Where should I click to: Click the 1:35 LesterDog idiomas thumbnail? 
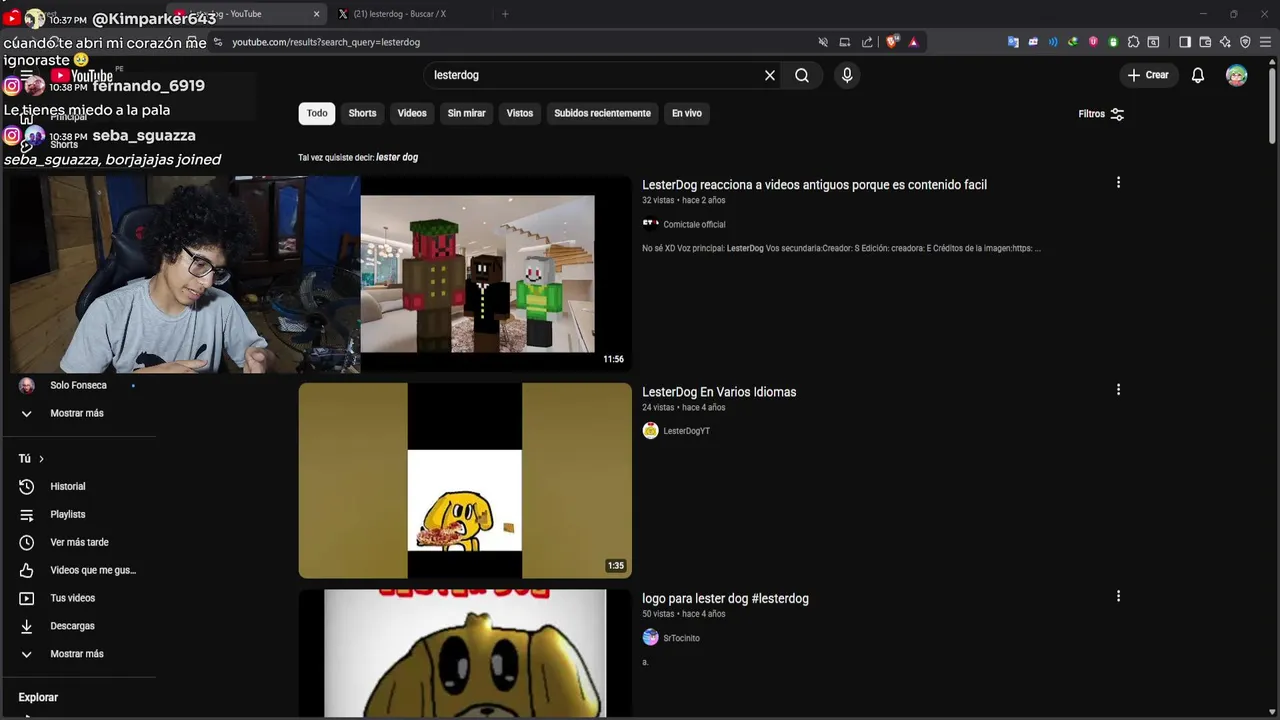point(465,480)
